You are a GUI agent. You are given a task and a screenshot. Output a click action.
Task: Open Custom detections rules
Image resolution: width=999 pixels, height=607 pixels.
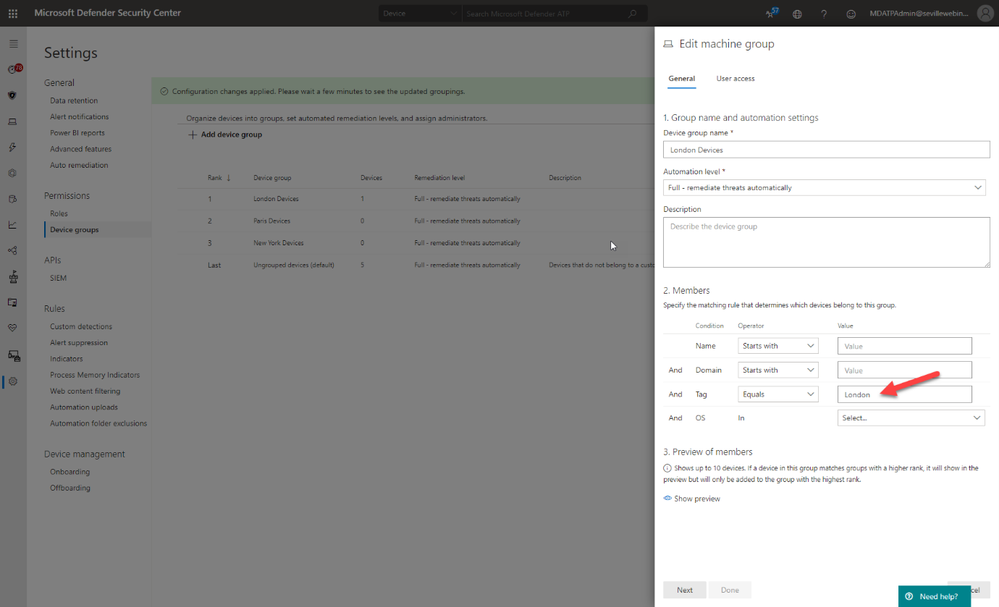pyautogui.click(x=81, y=326)
